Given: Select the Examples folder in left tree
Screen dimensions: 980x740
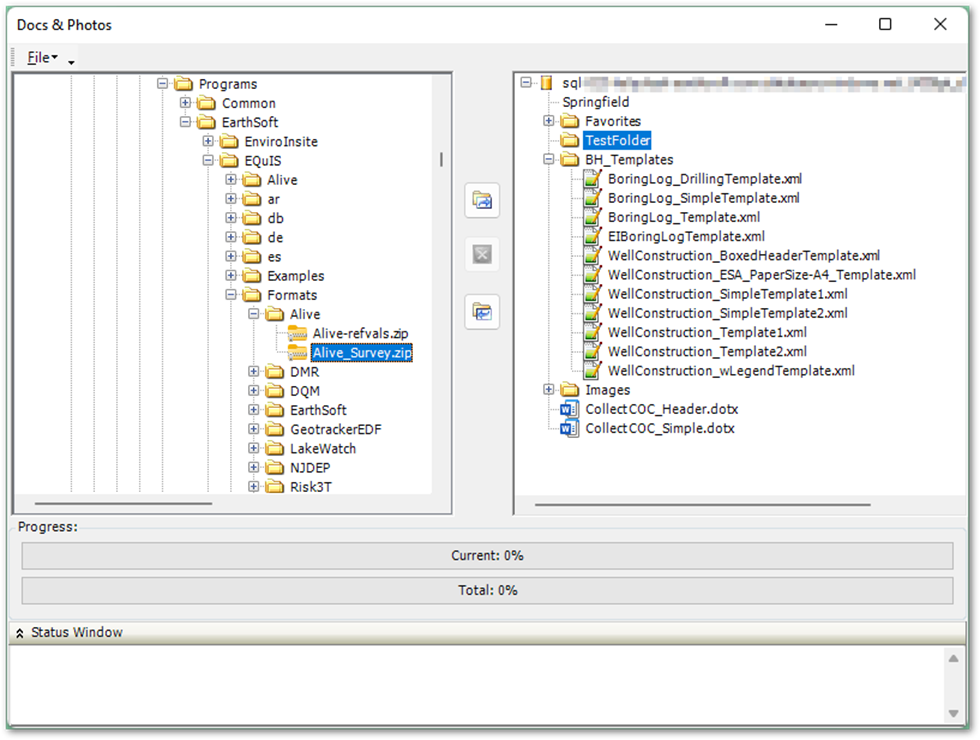Looking at the screenshot, I should pyautogui.click(x=295, y=276).
